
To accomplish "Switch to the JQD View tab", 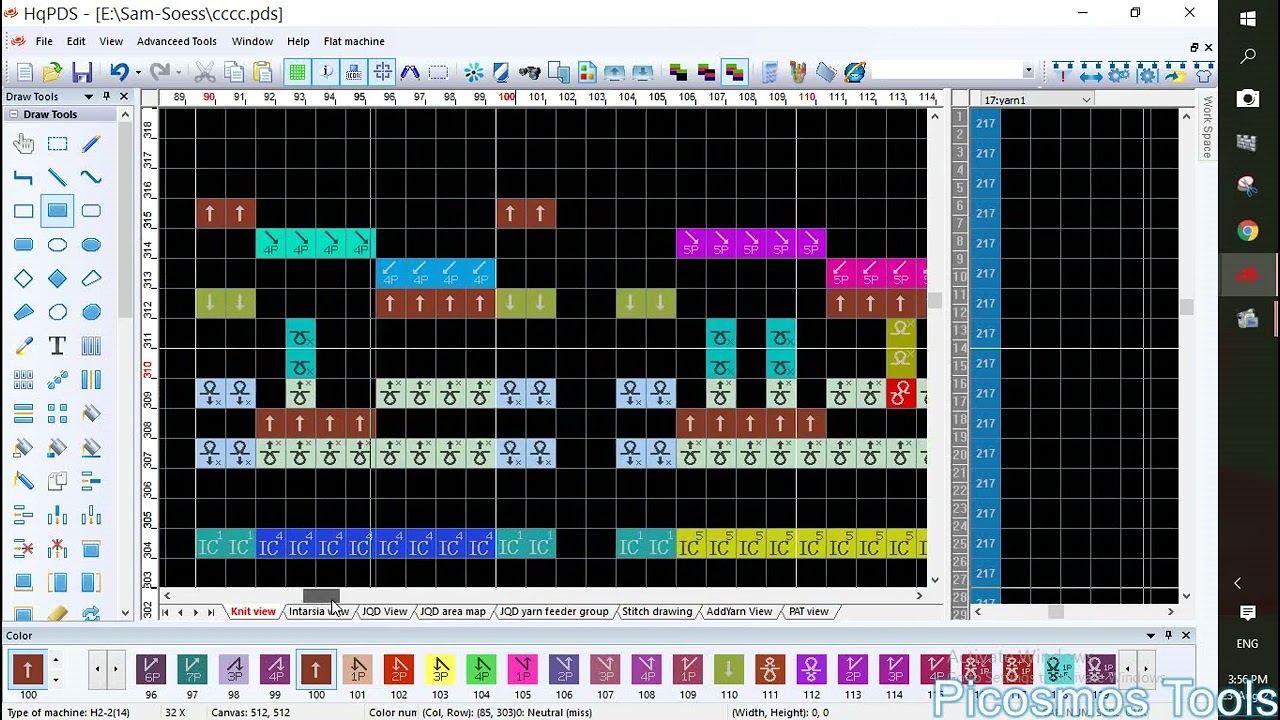I will tap(385, 611).
